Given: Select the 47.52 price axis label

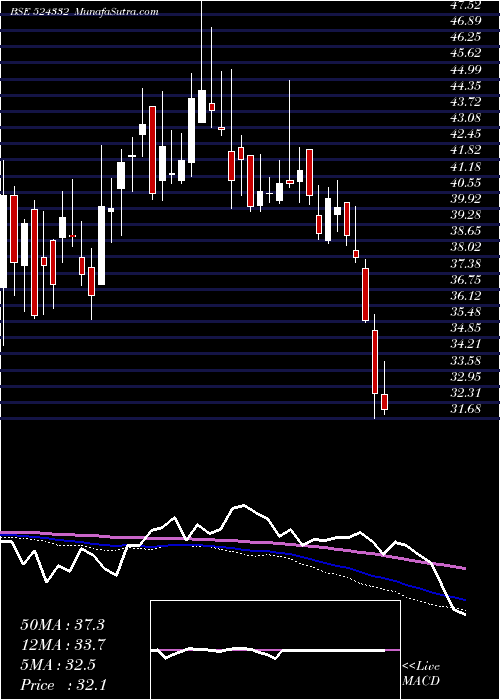Looking at the screenshot, I should 466,5.
